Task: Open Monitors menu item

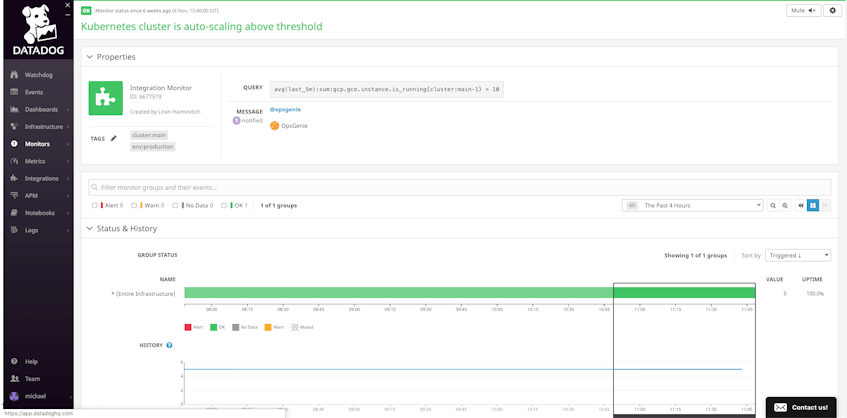Action: pyautogui.click(x=38, y=144)
